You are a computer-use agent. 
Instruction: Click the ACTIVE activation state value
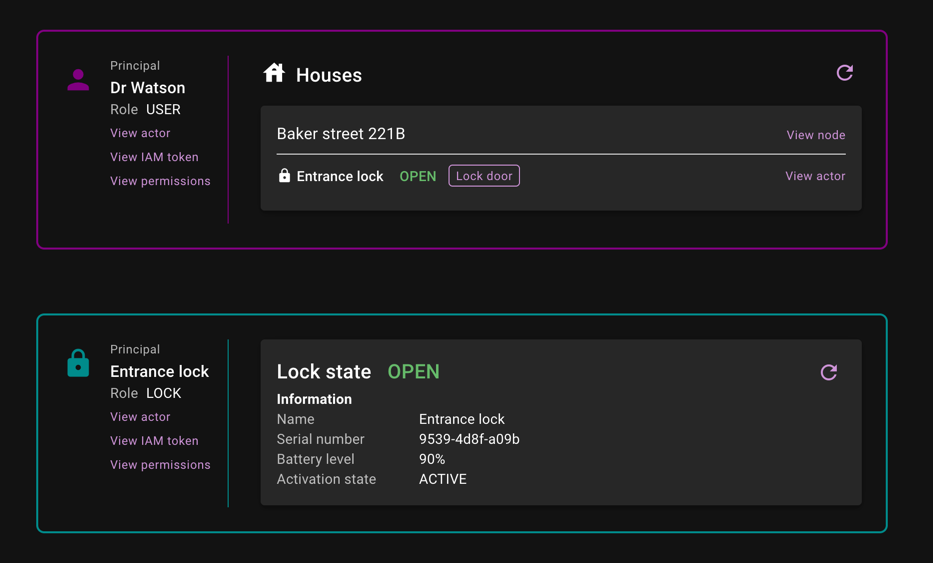(x=443, y=479)
